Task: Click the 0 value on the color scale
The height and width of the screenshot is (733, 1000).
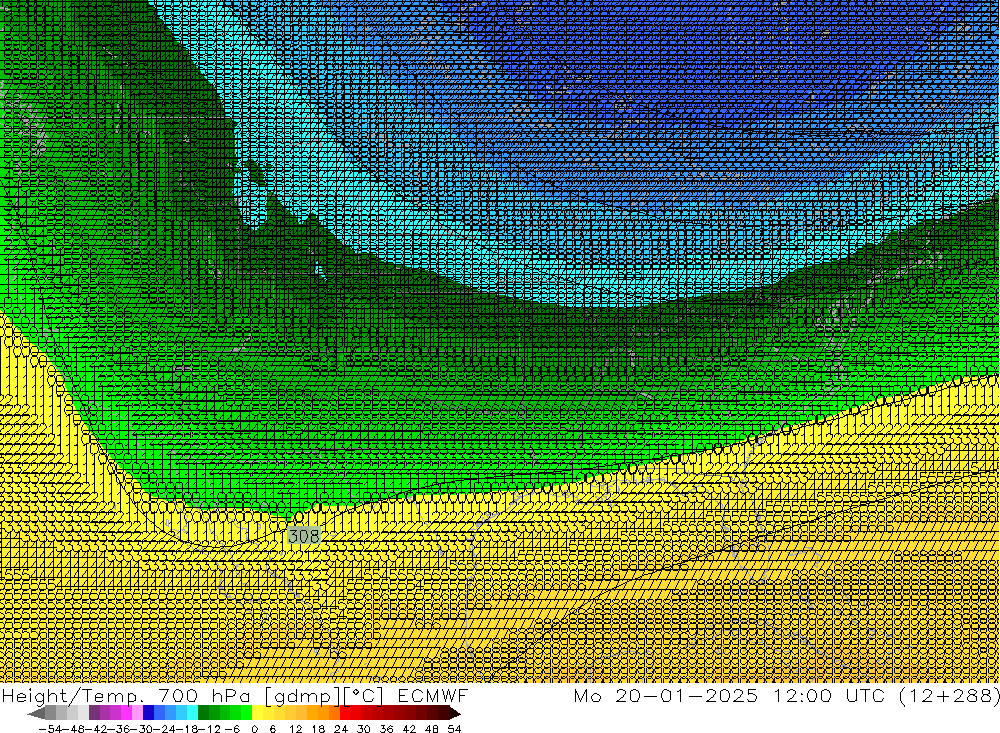Action: (x=254, y=729)
